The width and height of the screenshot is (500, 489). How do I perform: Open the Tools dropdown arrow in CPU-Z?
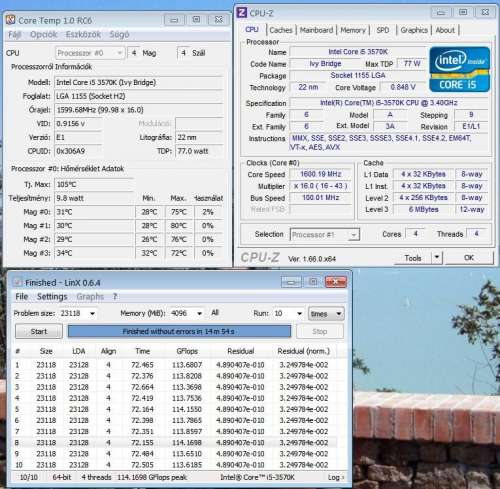click(x=437, y=258)
